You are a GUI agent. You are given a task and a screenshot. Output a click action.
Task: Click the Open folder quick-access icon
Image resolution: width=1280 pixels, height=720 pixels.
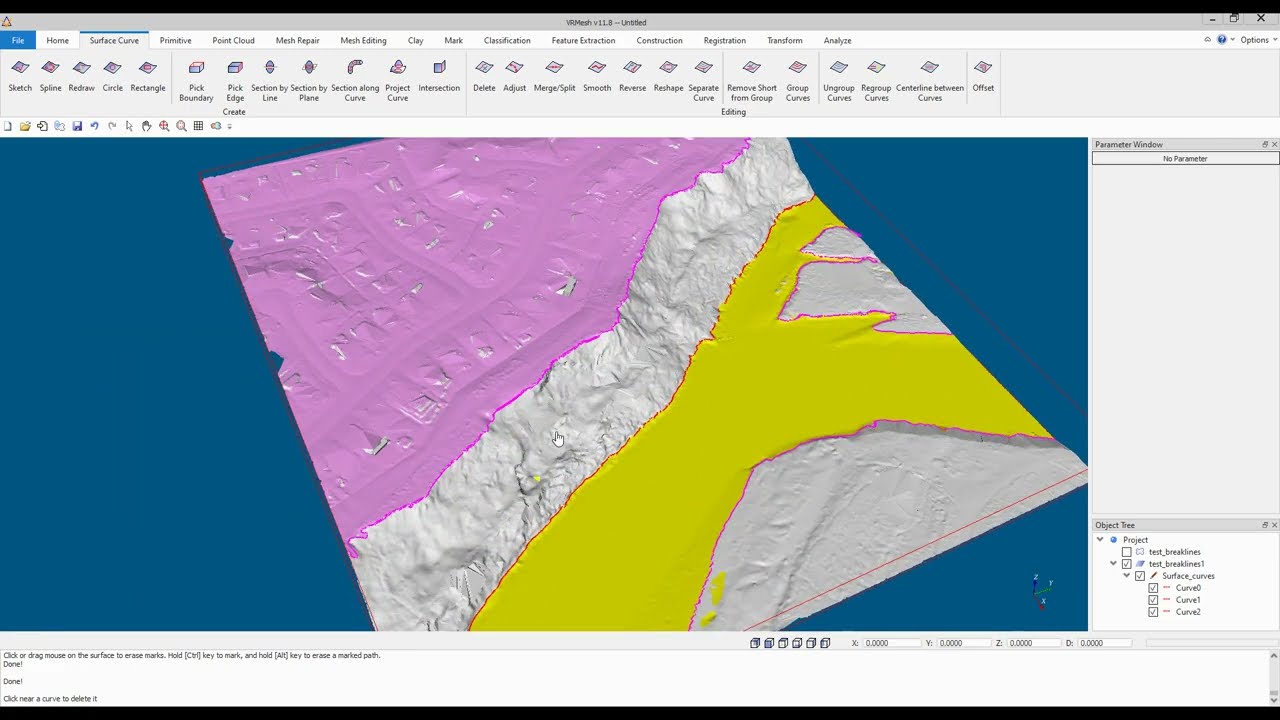point(25,126)
